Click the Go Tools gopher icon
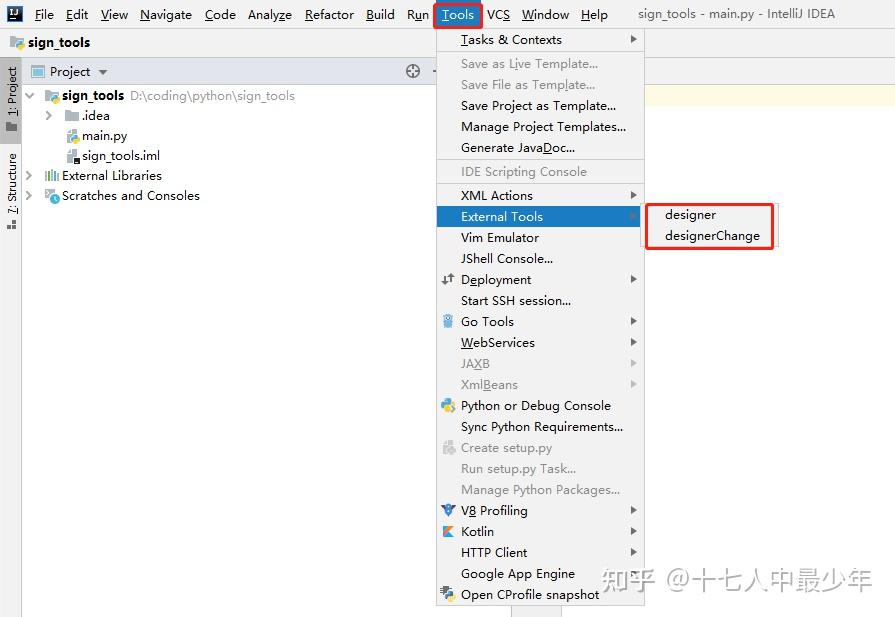The width and height of the screenshot is (895, 617). pyautogui.click(x=448, y=321)
